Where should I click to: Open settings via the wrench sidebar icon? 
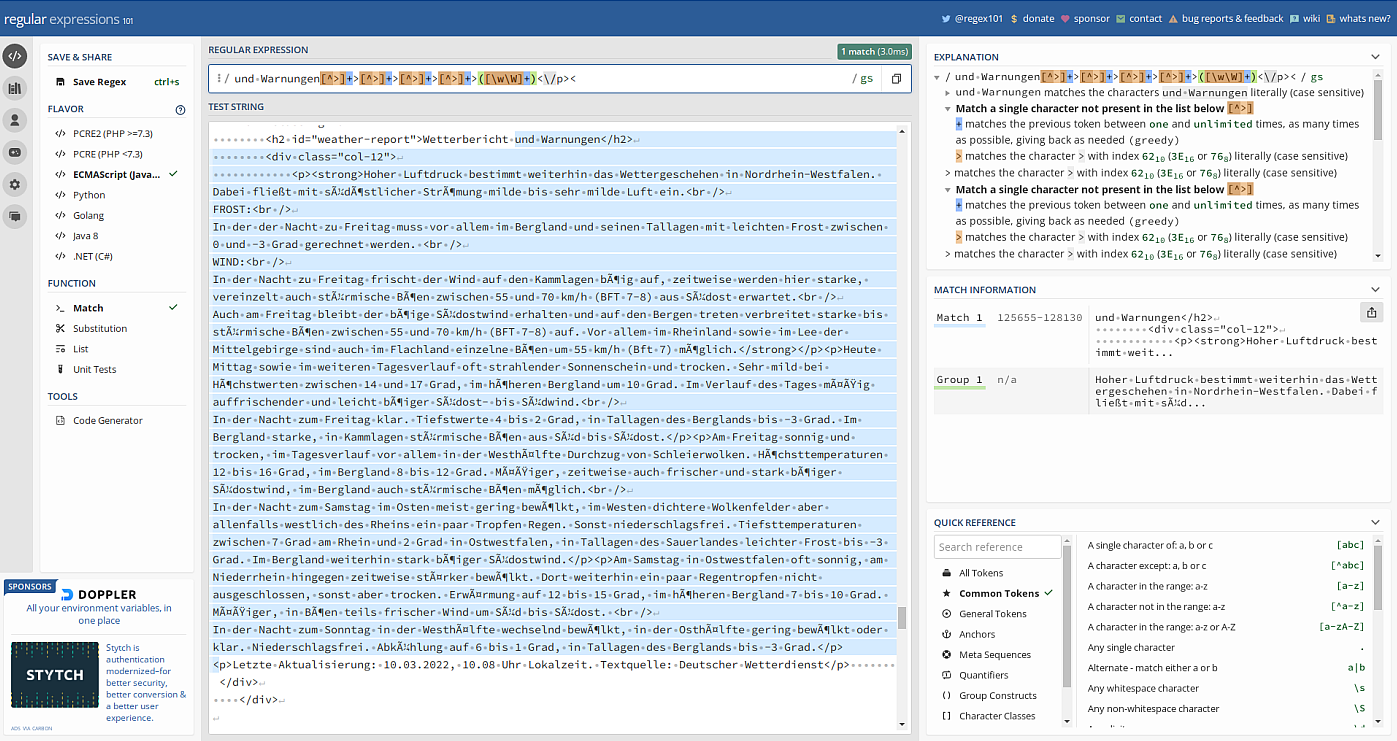point(15,184)
